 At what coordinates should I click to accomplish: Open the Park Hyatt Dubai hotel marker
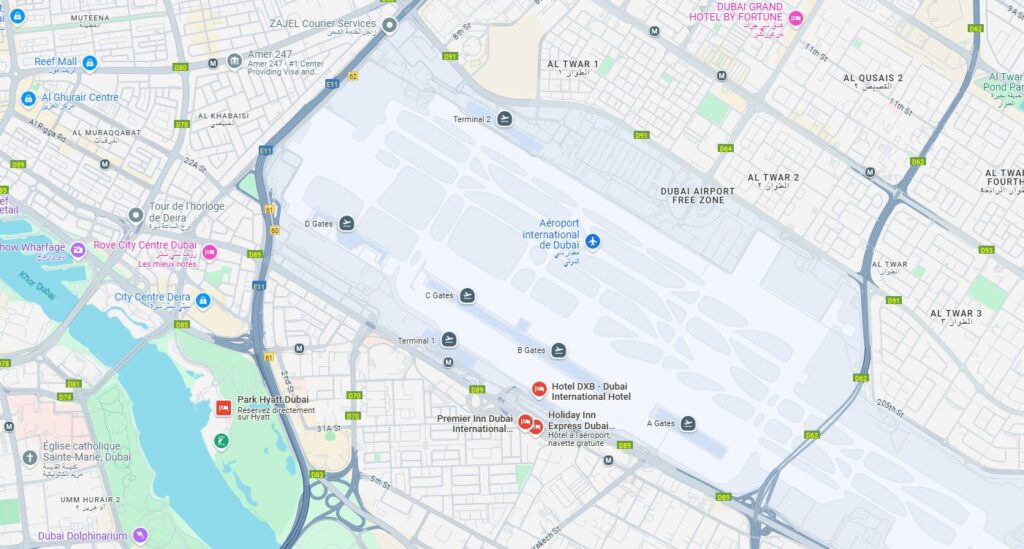pyautogui.click(x=223, y=408)
